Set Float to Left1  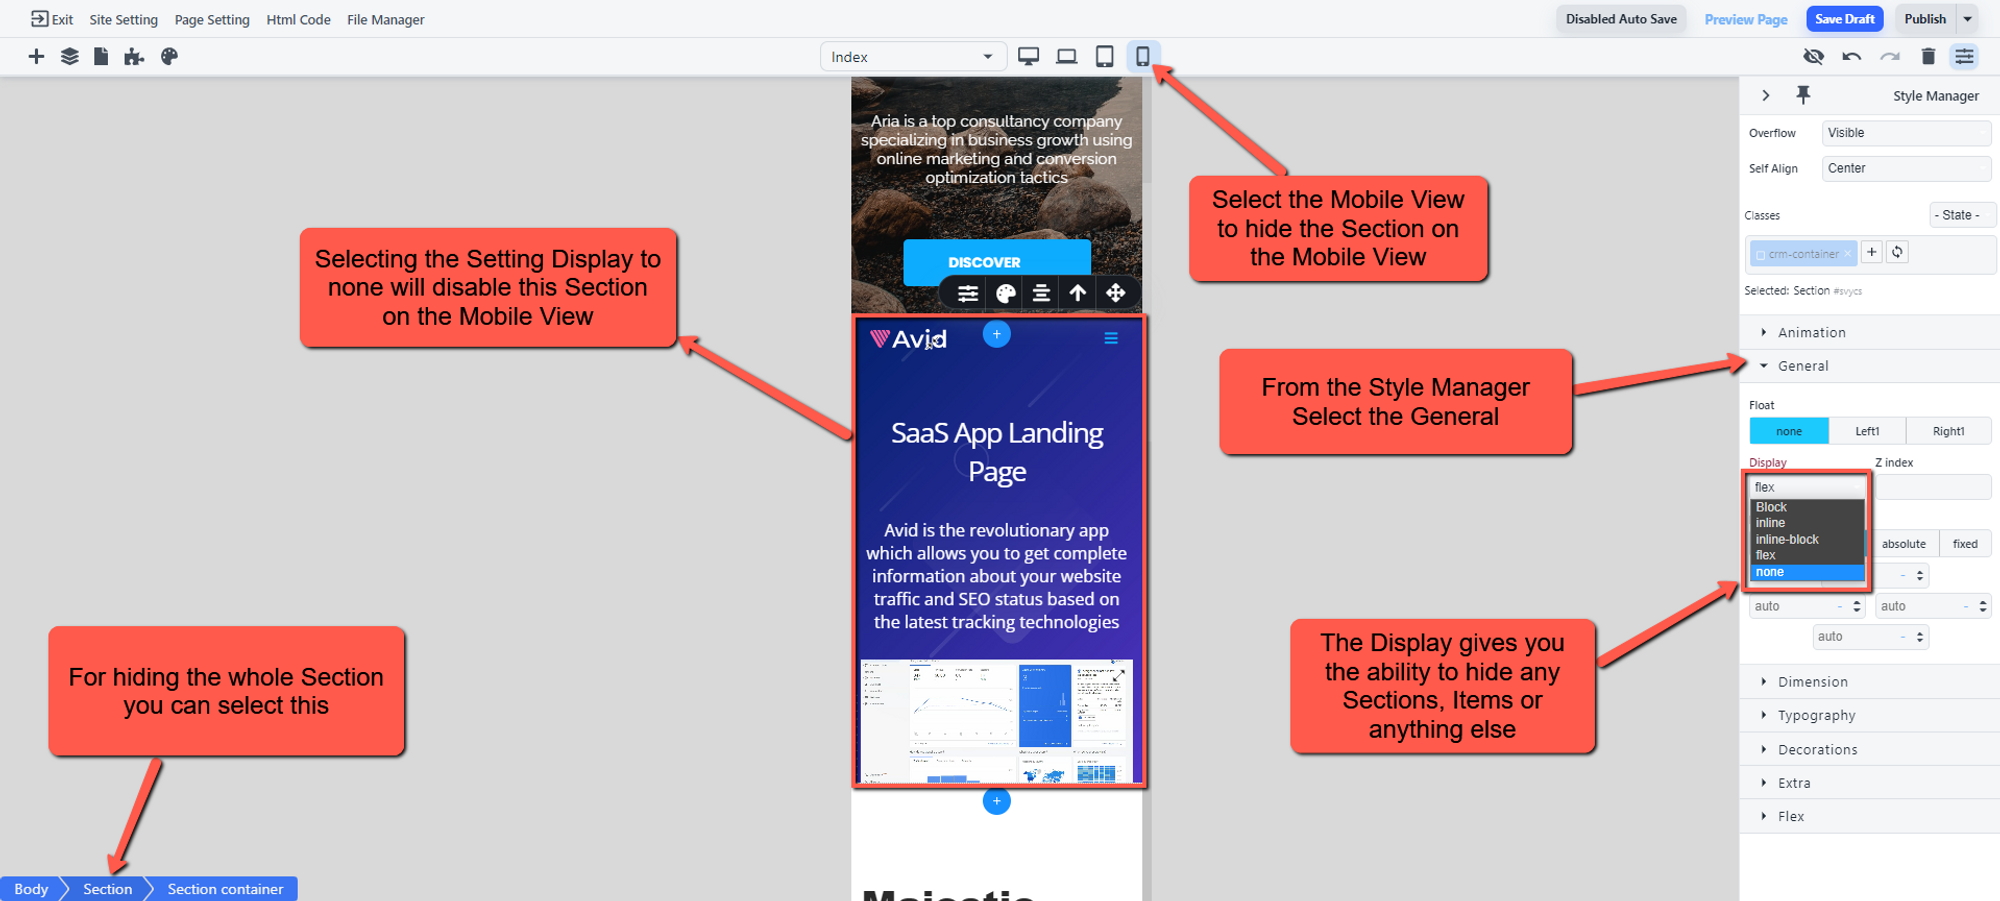coord(1867,431)
